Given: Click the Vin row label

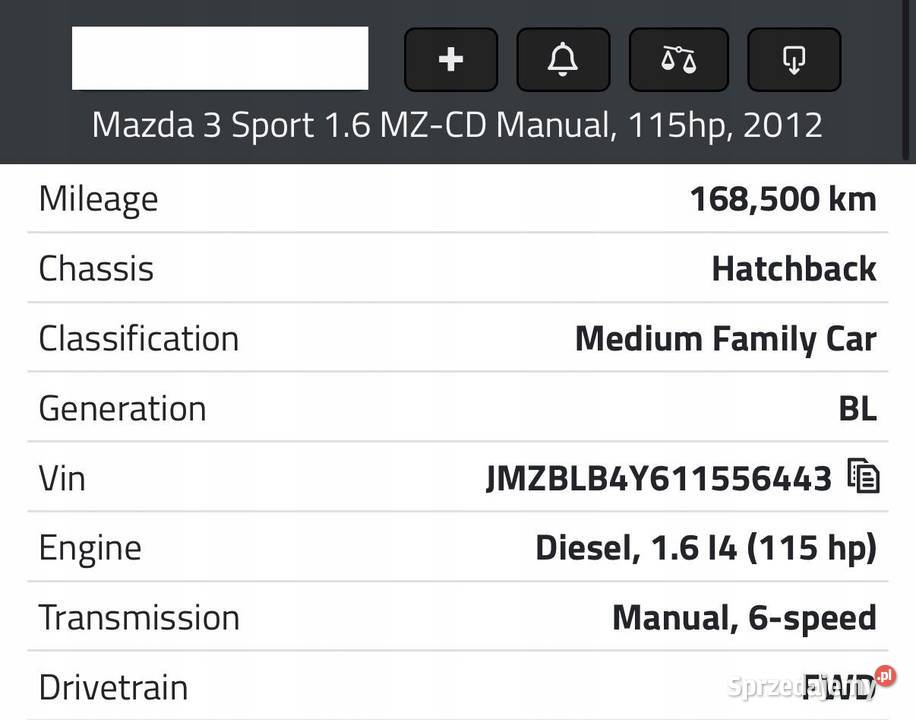Looking at the screenshot, I should point(62,479).
